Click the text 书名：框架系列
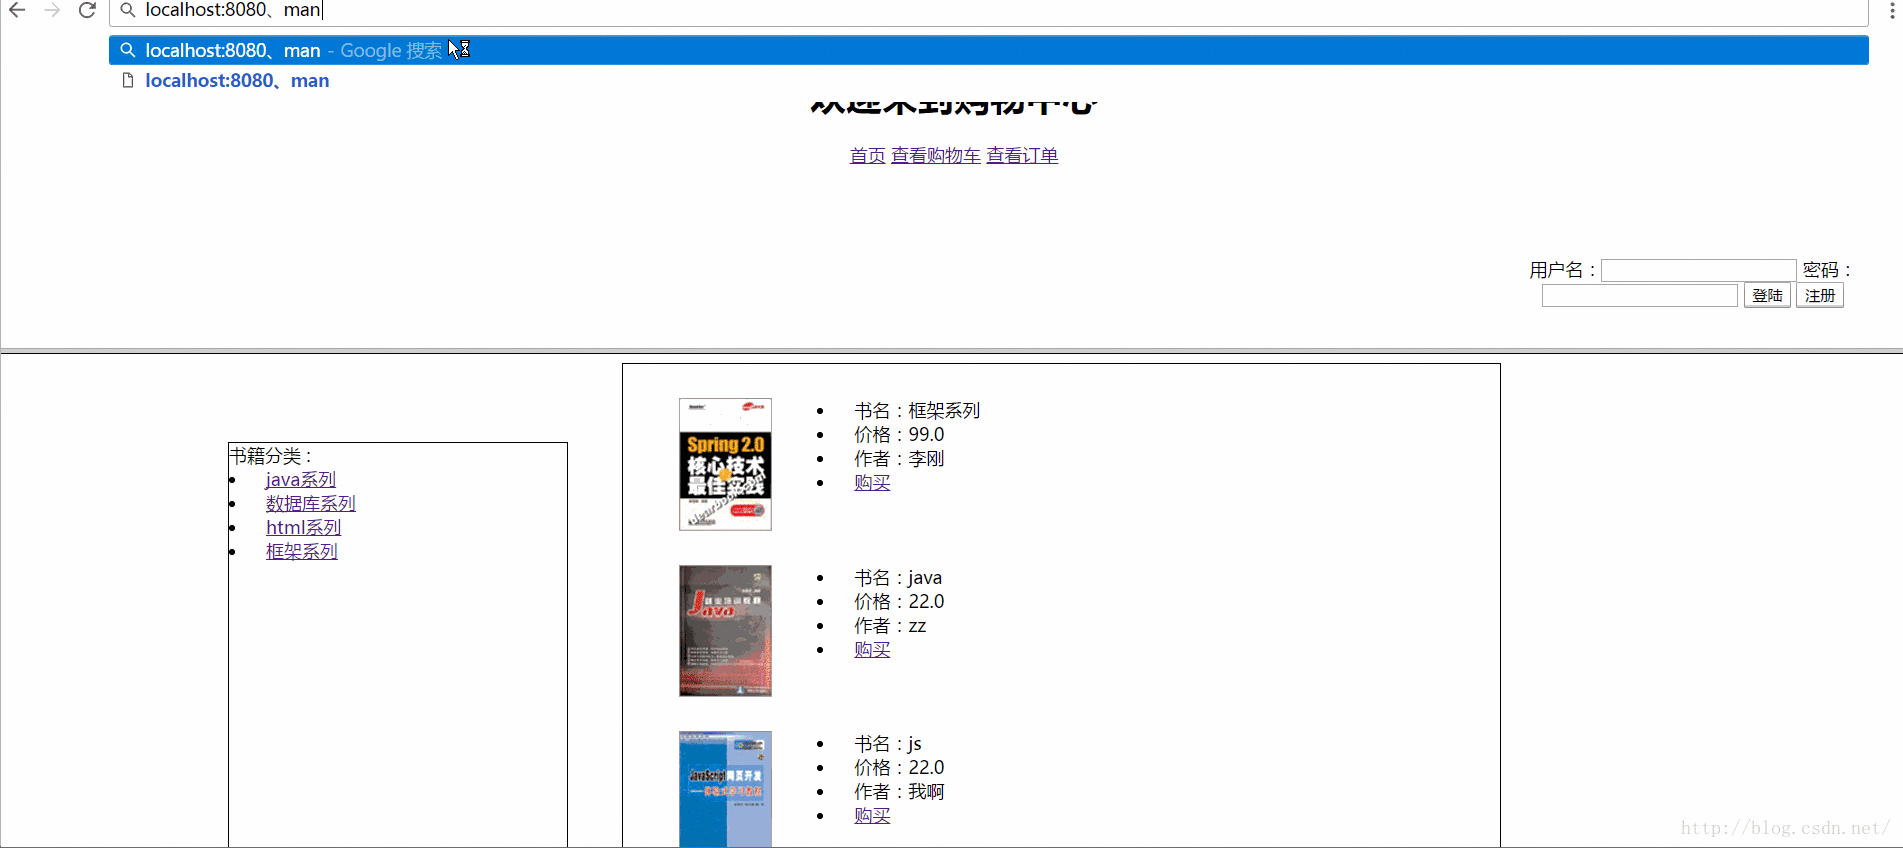1903x848 pixels. click(x=917, y=411)
